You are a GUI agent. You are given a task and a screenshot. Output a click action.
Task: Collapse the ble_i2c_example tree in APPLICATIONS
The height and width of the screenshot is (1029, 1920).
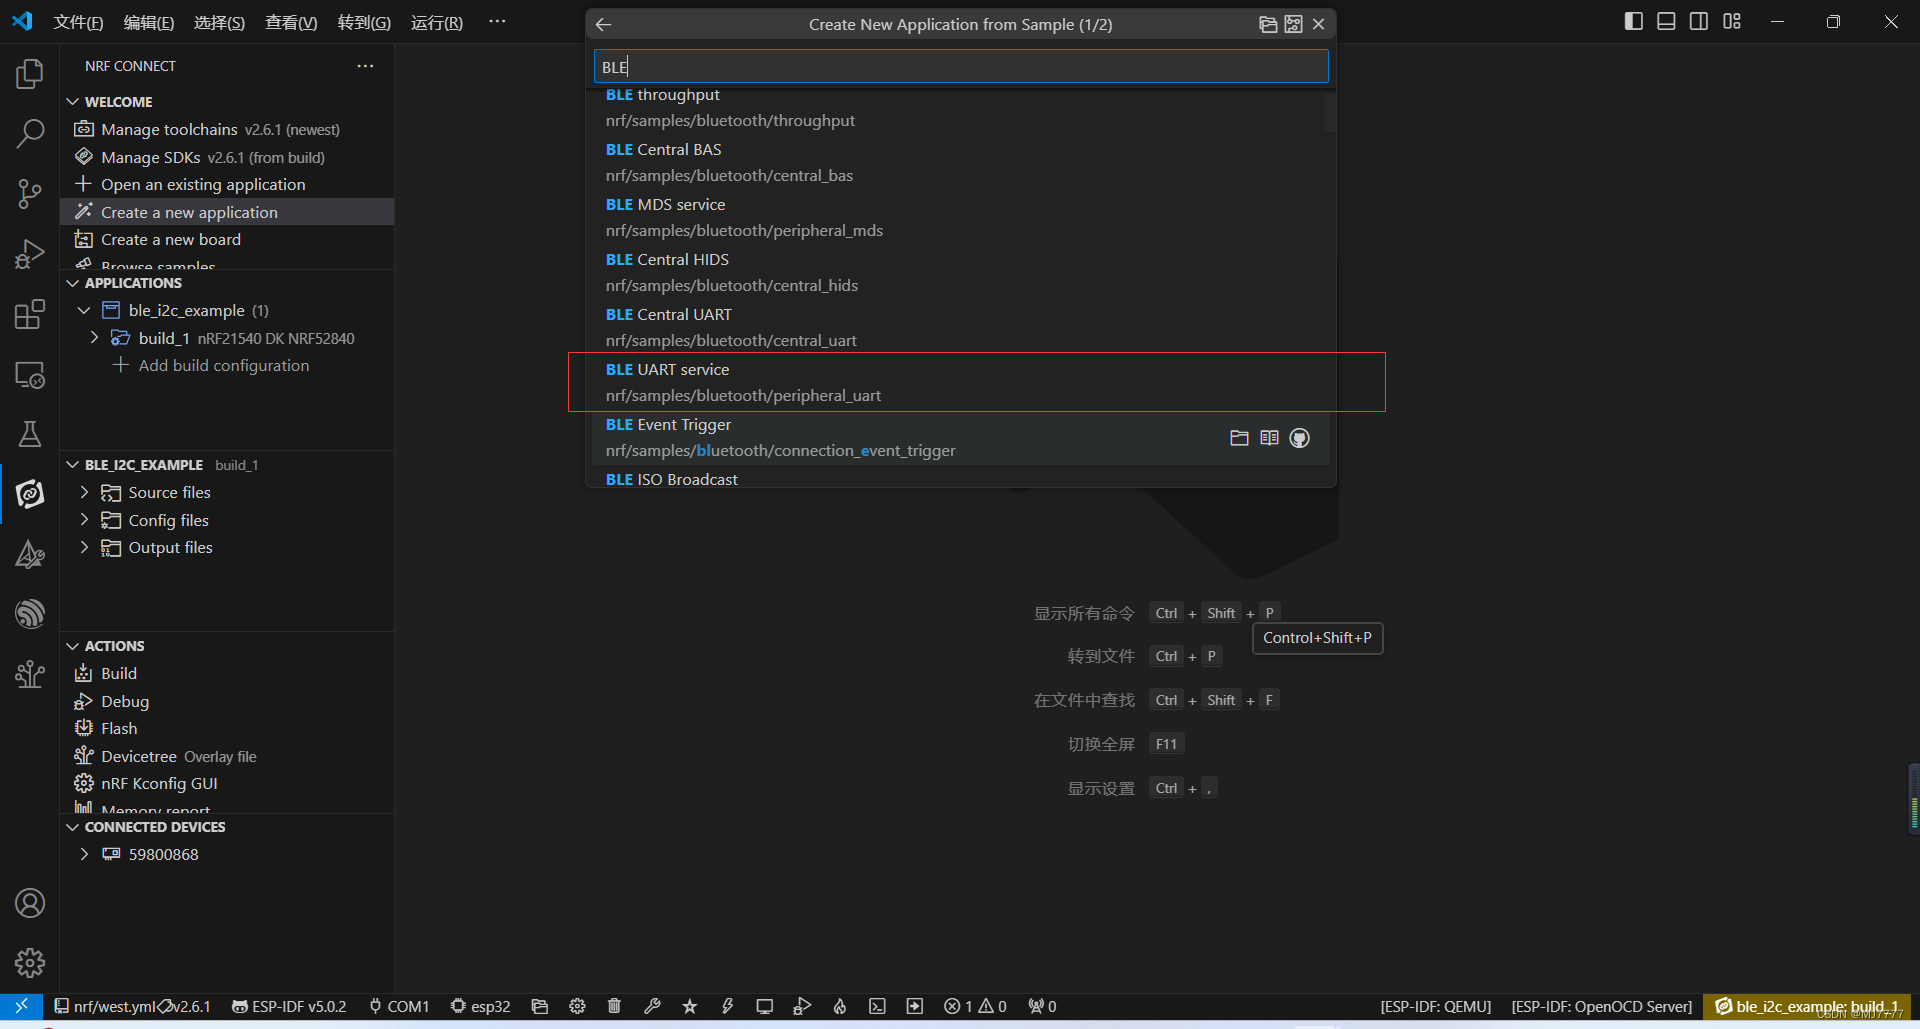coord(84,310)
